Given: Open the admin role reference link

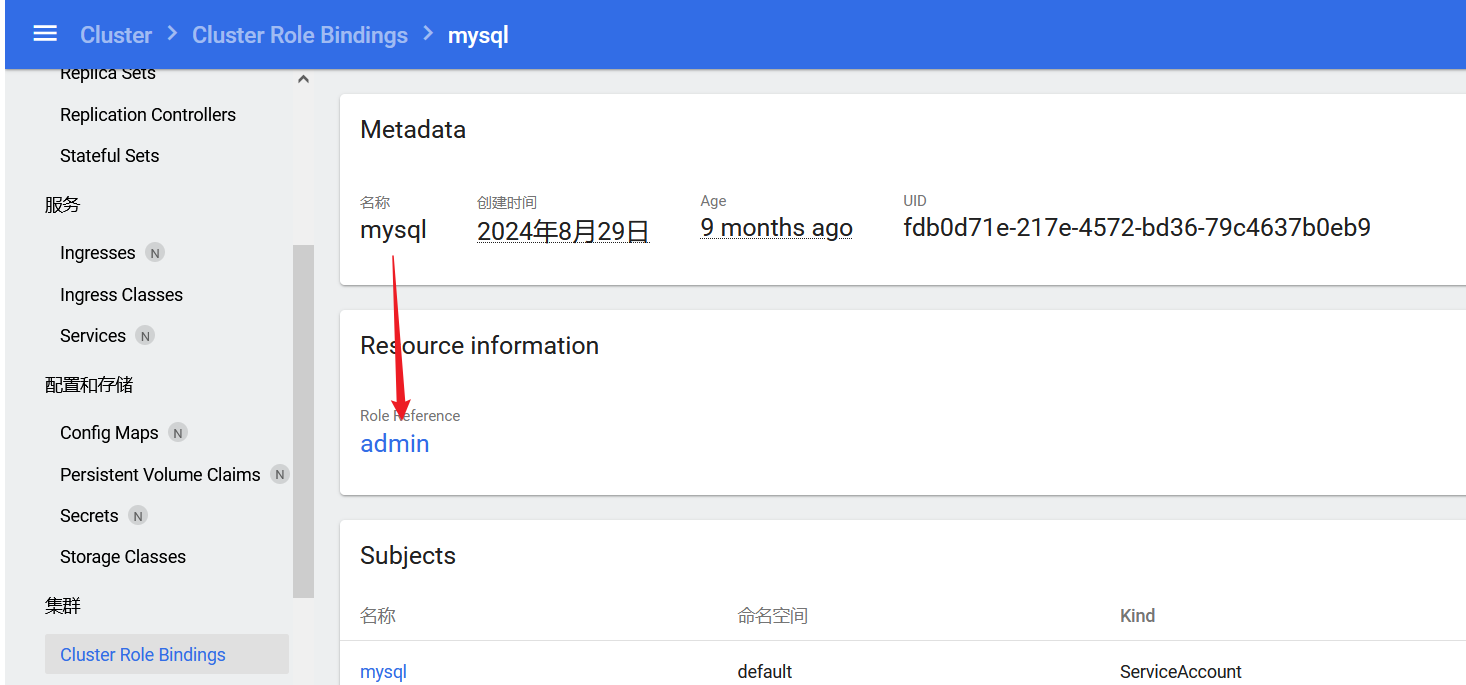Looking at the screenshot, I should pos(395,444).
